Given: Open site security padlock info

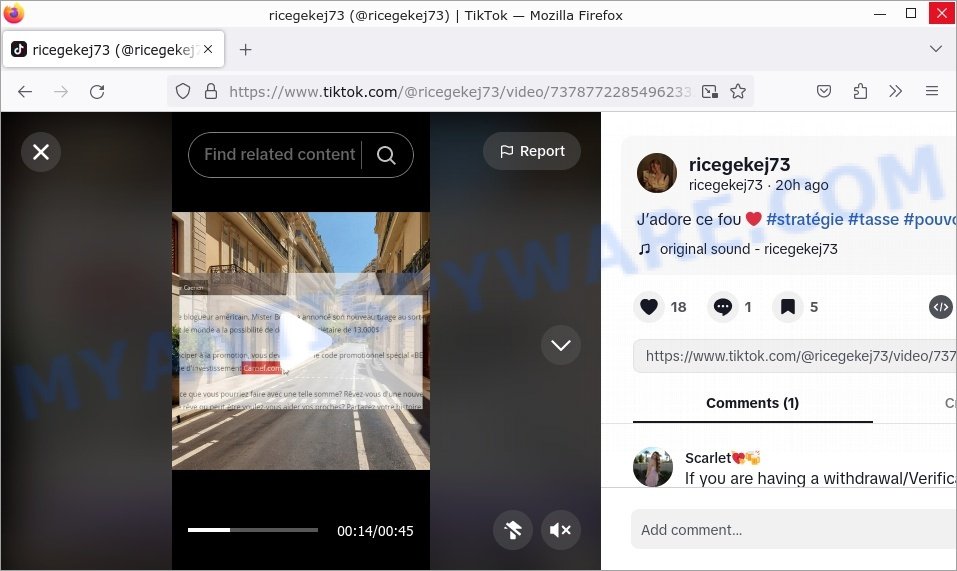Looking at the screenshot, I should point(211,92).
